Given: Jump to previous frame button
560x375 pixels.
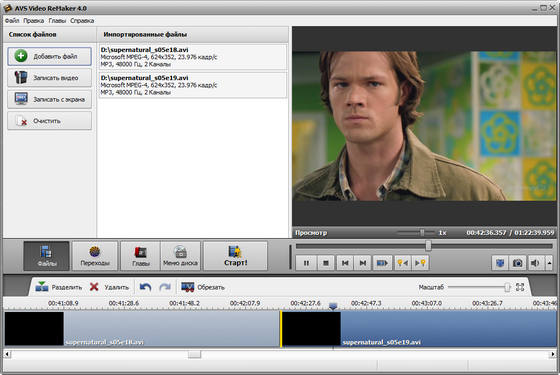Looking at the screenshot, I should click(345, 263).
